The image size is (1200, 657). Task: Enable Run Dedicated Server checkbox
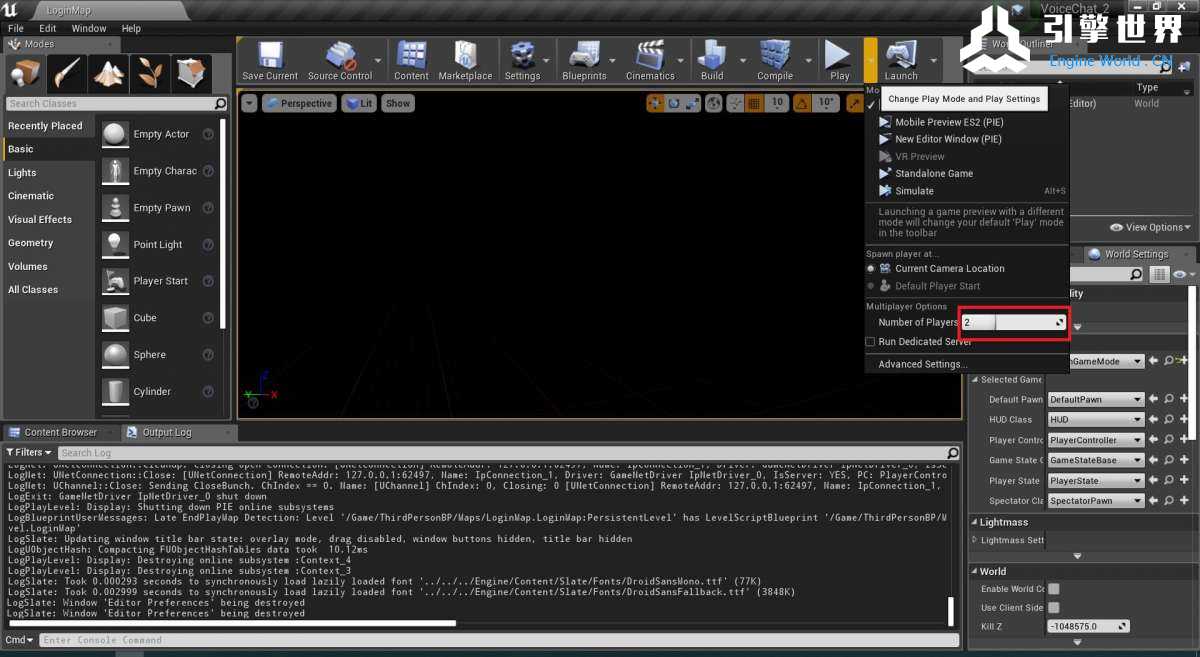coord(870,342)
